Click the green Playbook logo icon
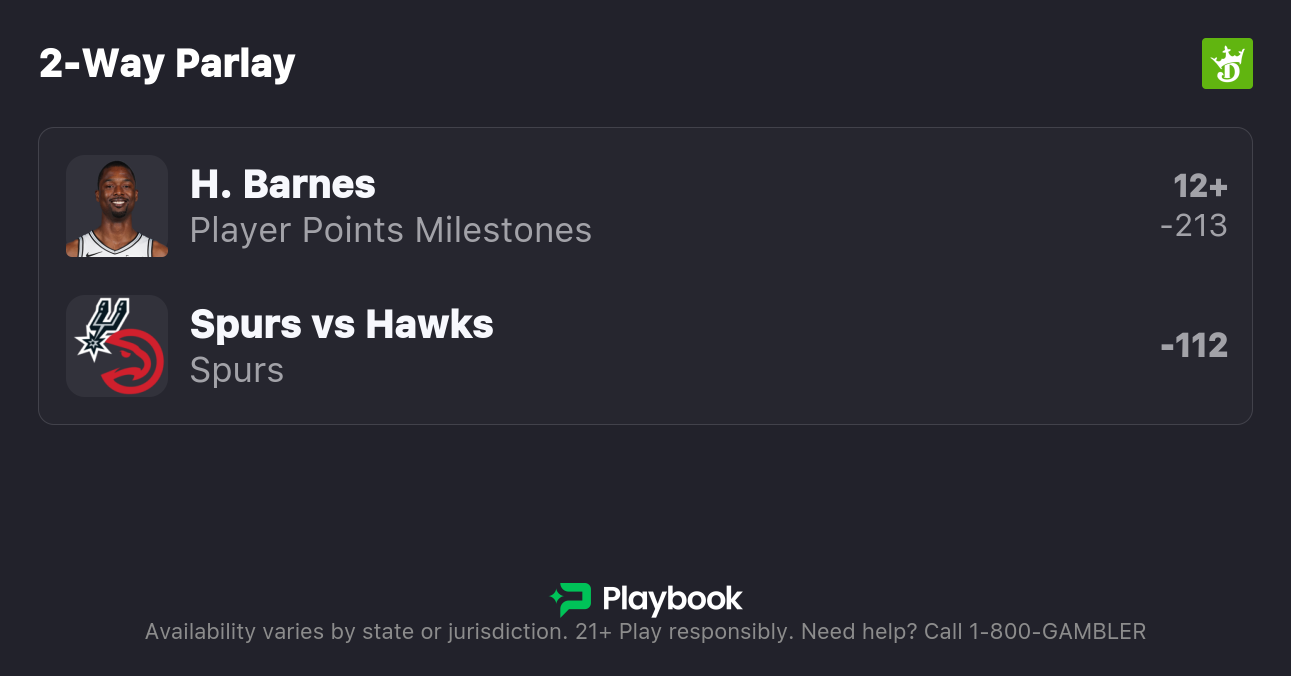The height and width of the screenshot is (676, 1291). click(x=576, y=599)
